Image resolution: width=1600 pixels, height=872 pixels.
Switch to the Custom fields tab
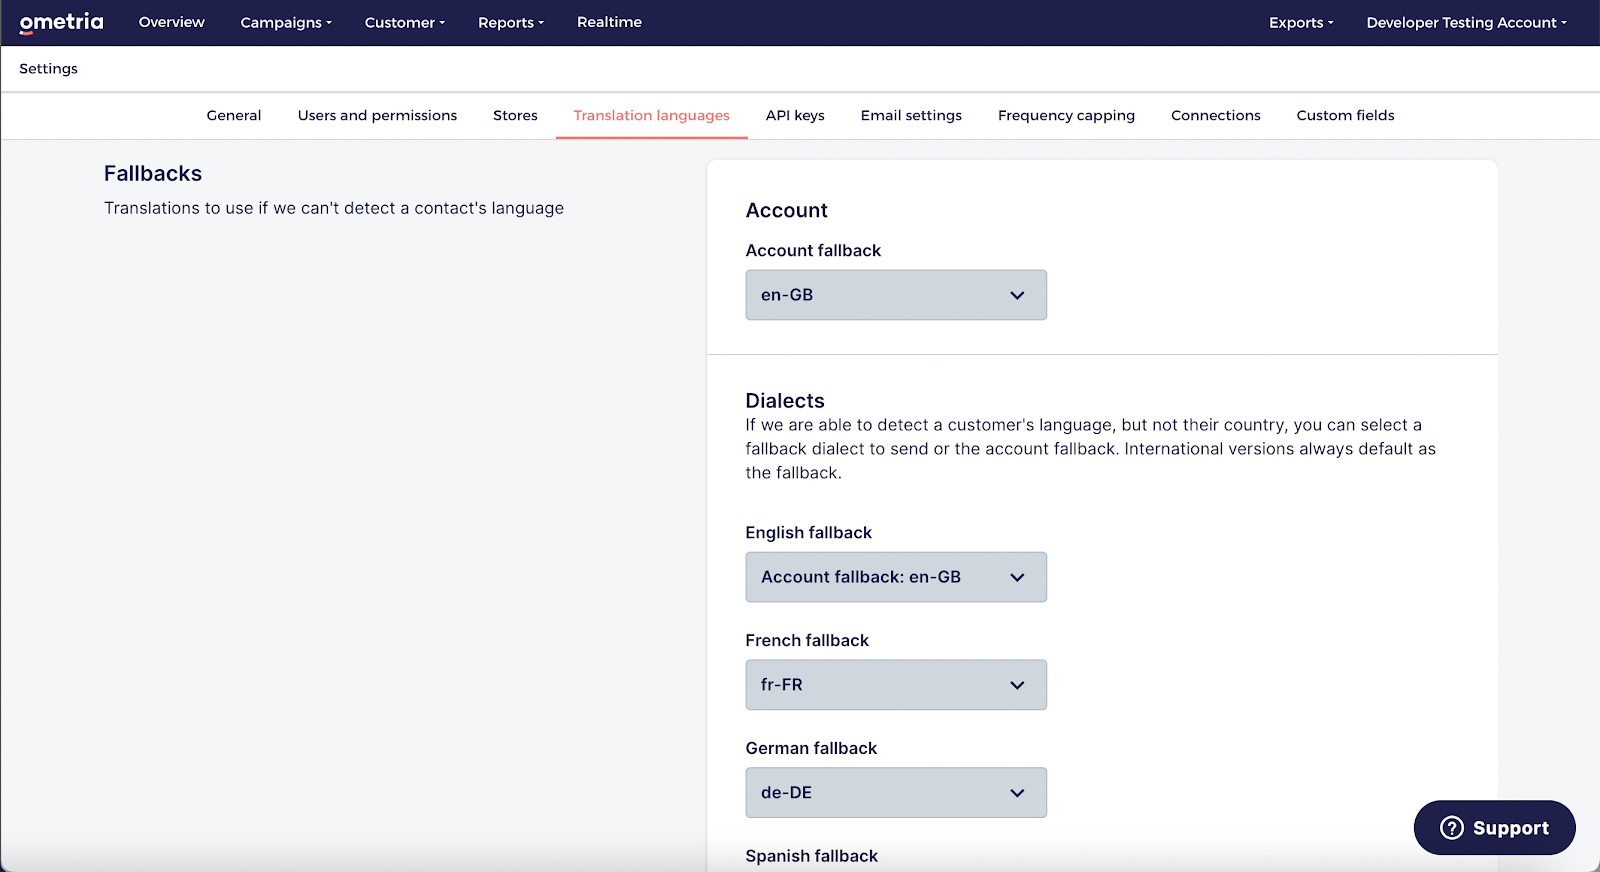tap(1345, 116)
